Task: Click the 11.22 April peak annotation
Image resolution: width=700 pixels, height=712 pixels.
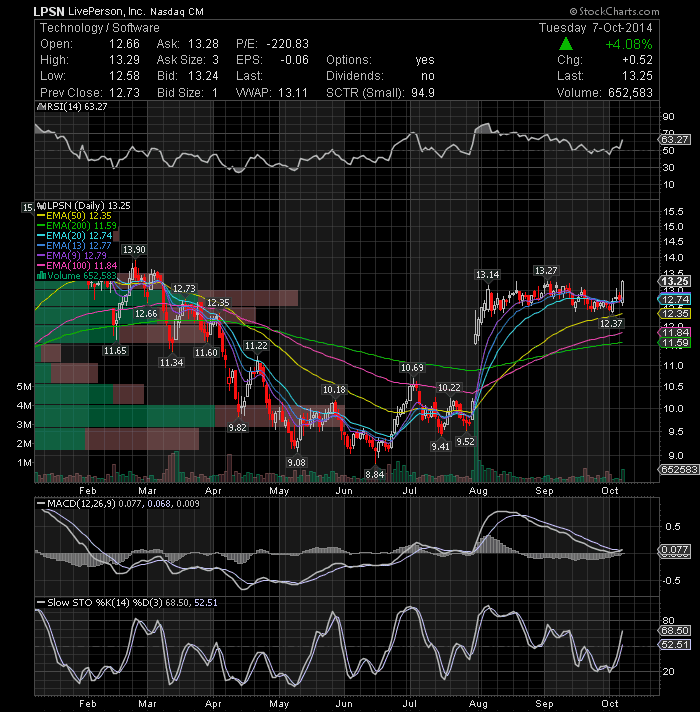Action: [x=256, y=346]
